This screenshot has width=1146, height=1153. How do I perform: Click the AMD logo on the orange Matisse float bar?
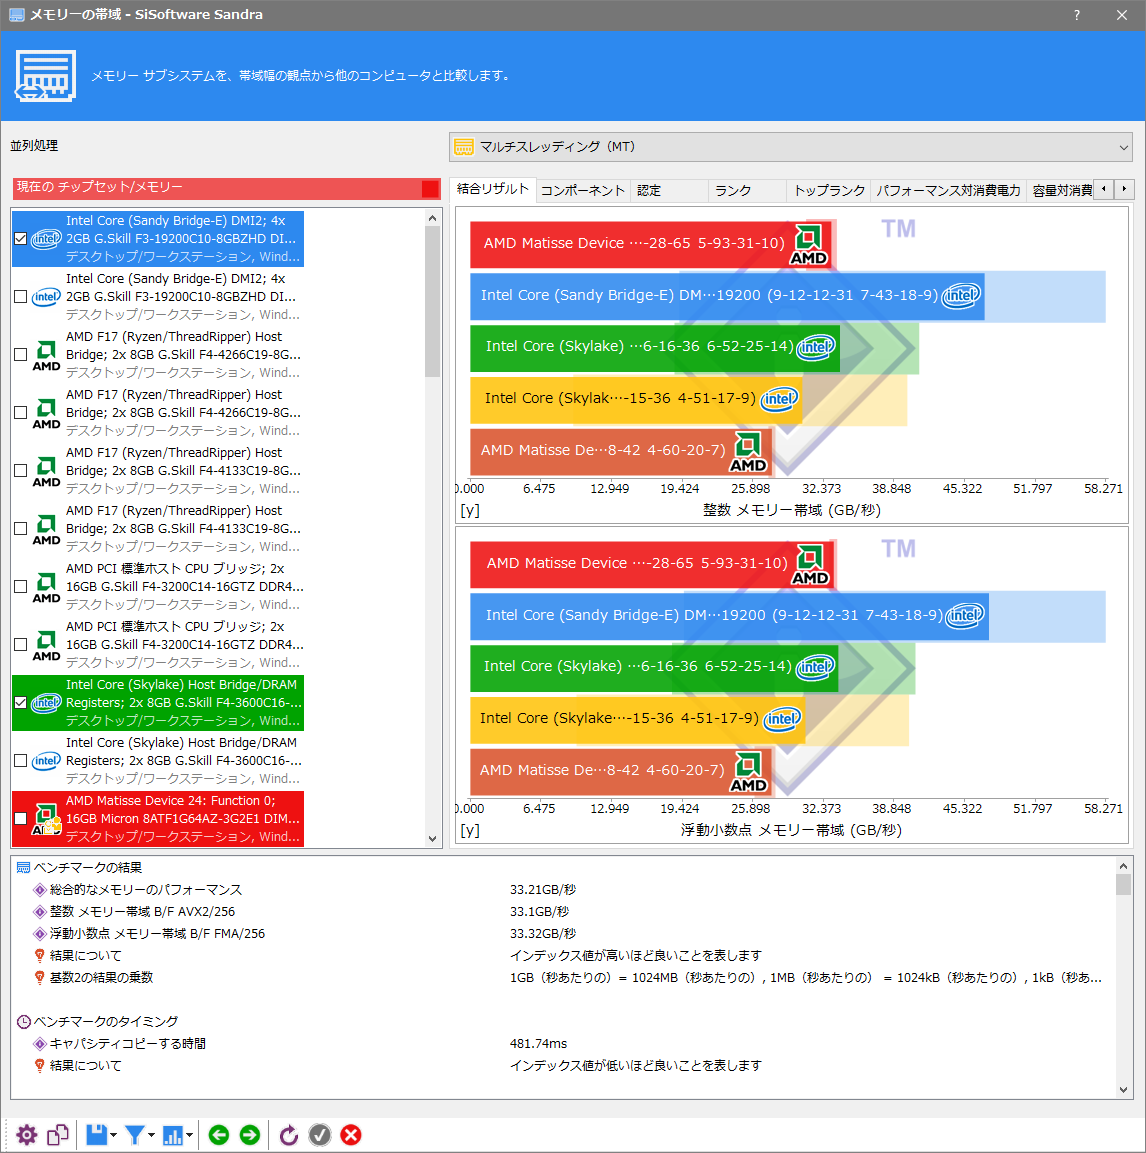pos(748,772)
